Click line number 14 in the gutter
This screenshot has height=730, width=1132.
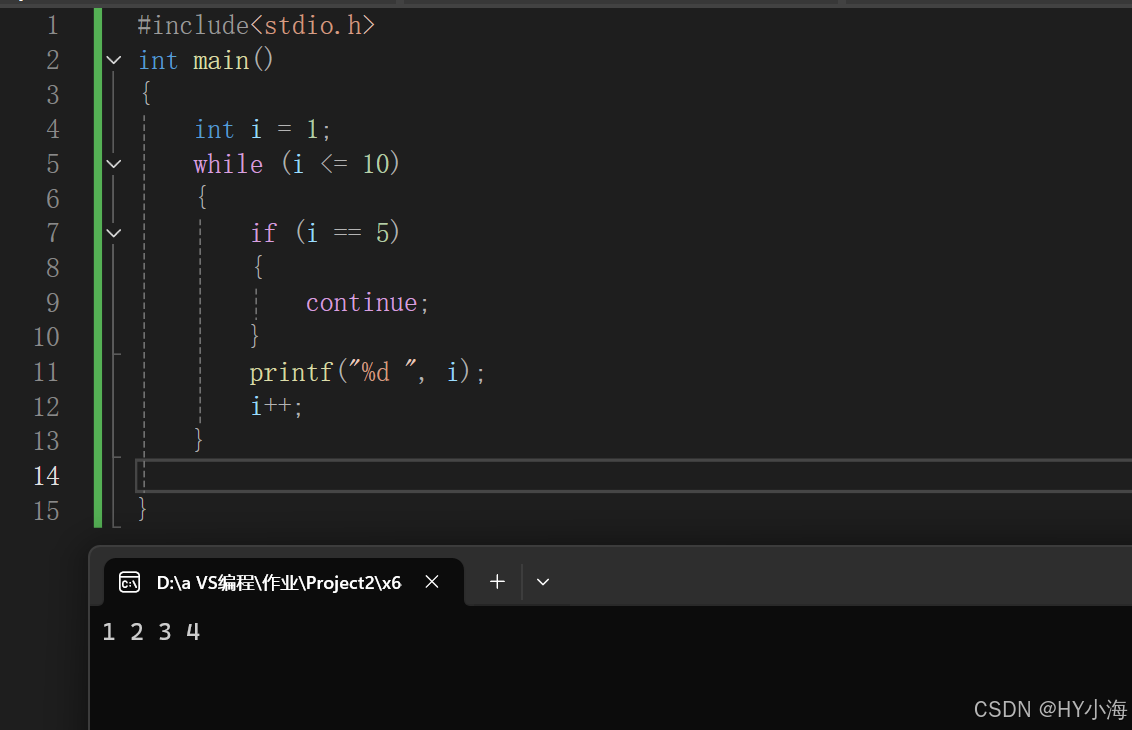coord(46,476)
